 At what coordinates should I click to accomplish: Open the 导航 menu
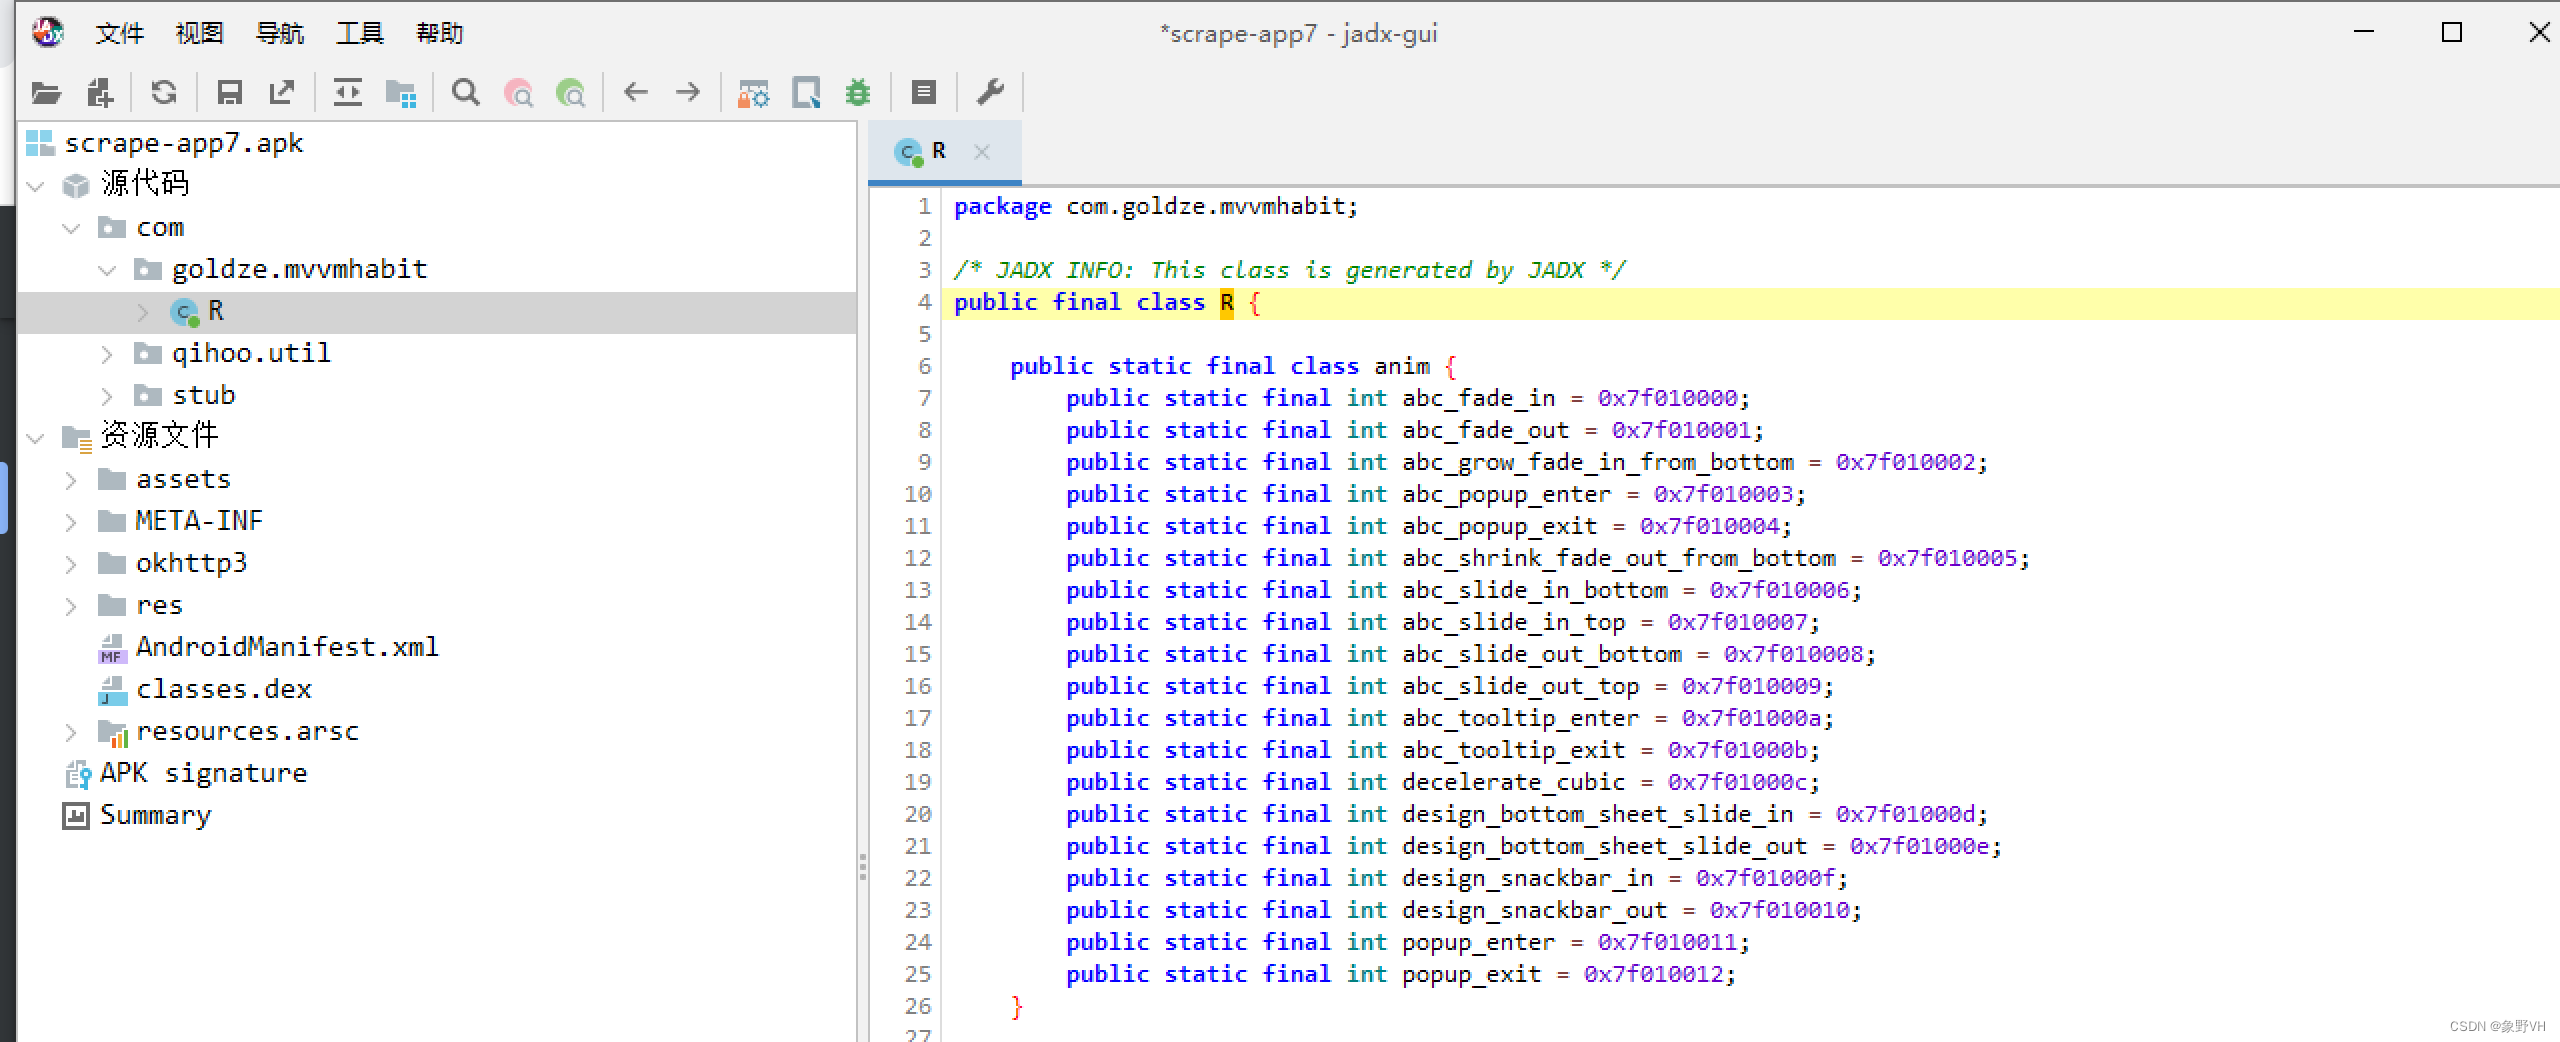280,33
